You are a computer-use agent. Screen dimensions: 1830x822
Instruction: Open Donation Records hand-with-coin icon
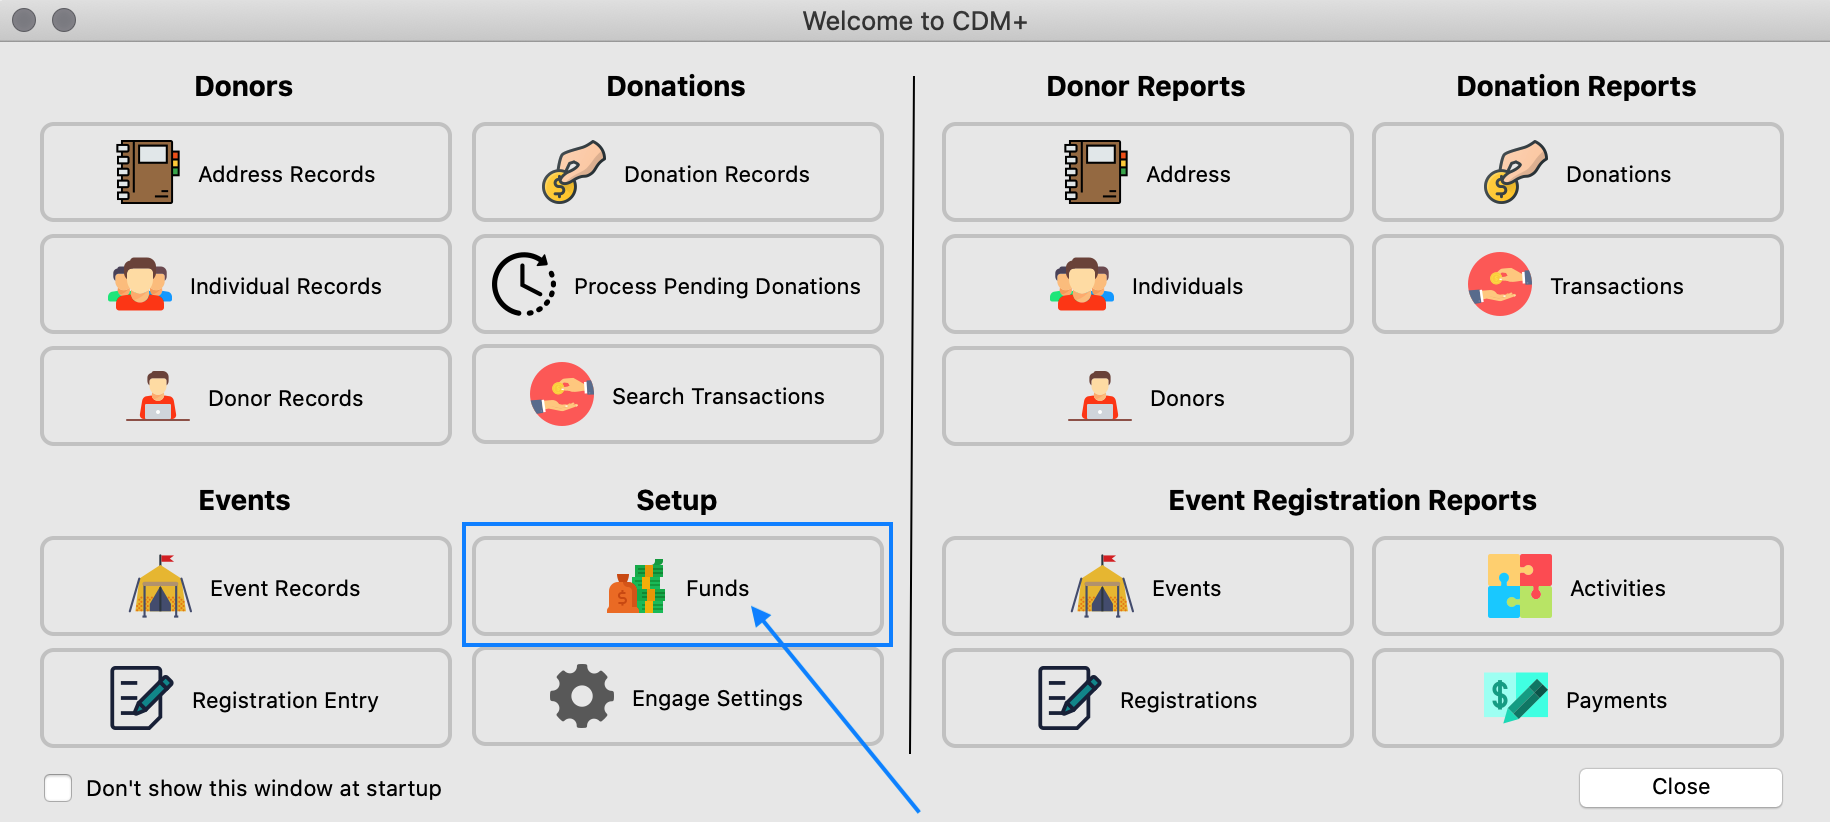click(573, 172)
